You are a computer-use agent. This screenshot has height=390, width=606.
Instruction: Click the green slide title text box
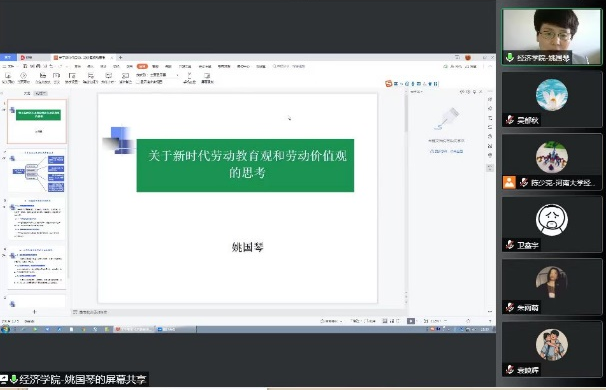click(x=245, y=165)
